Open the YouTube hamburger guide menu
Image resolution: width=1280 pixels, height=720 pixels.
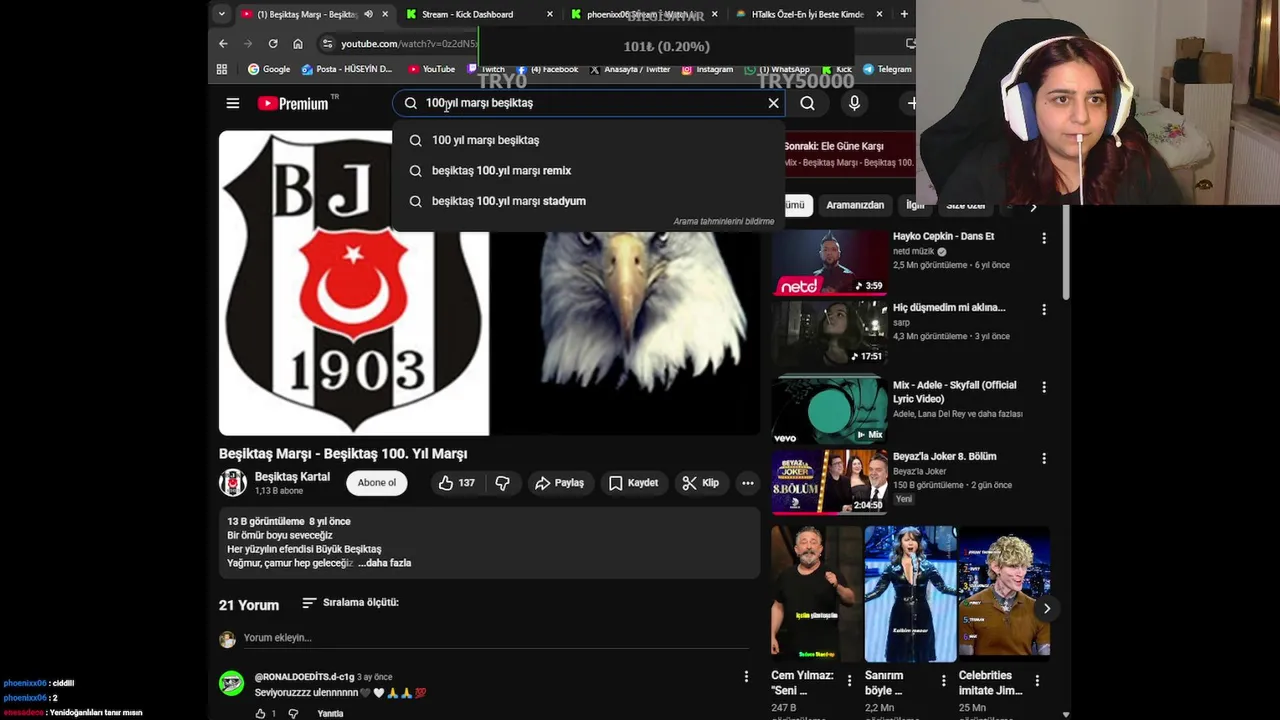tap(233, 103)
